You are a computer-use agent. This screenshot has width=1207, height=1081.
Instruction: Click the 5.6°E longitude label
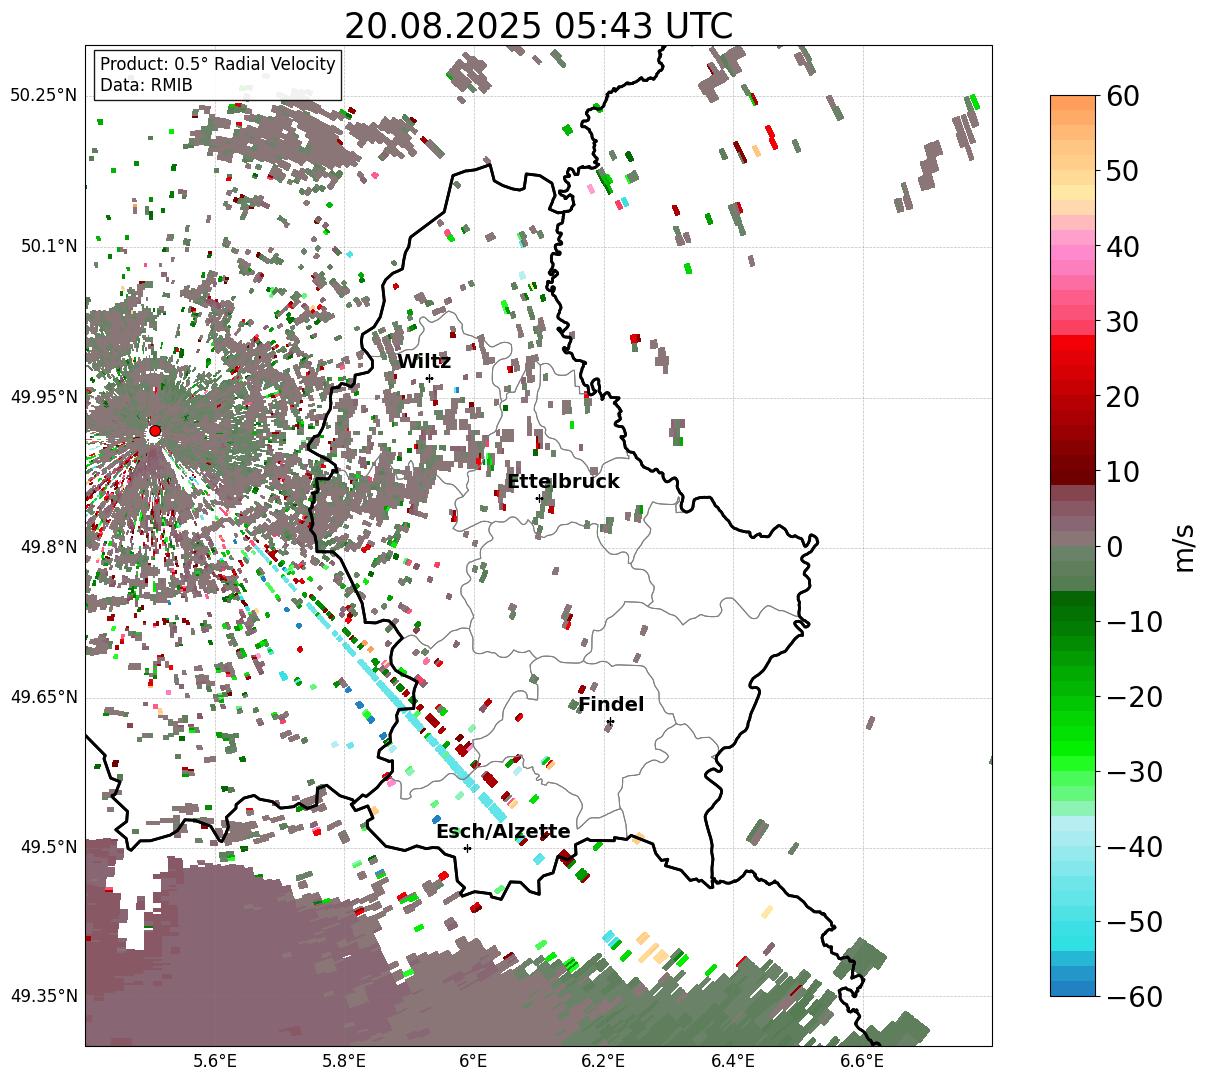tap(215, 1061)
